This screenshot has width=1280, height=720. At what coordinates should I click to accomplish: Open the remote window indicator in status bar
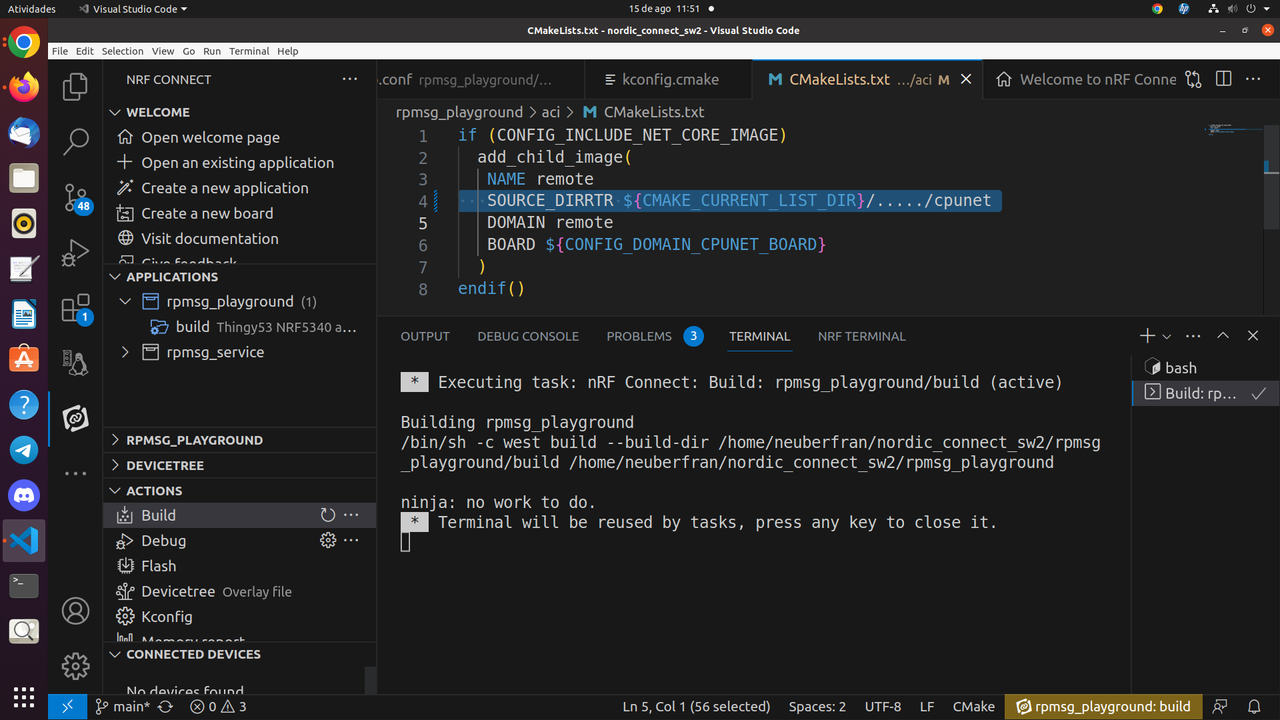point(67,706)
